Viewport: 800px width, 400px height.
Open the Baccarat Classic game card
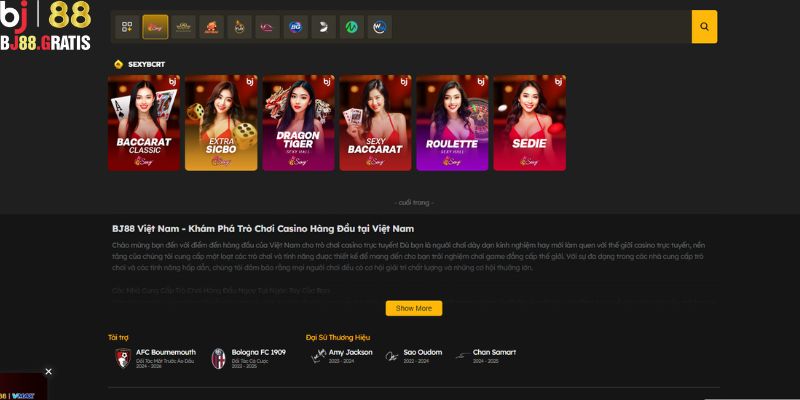144,123
